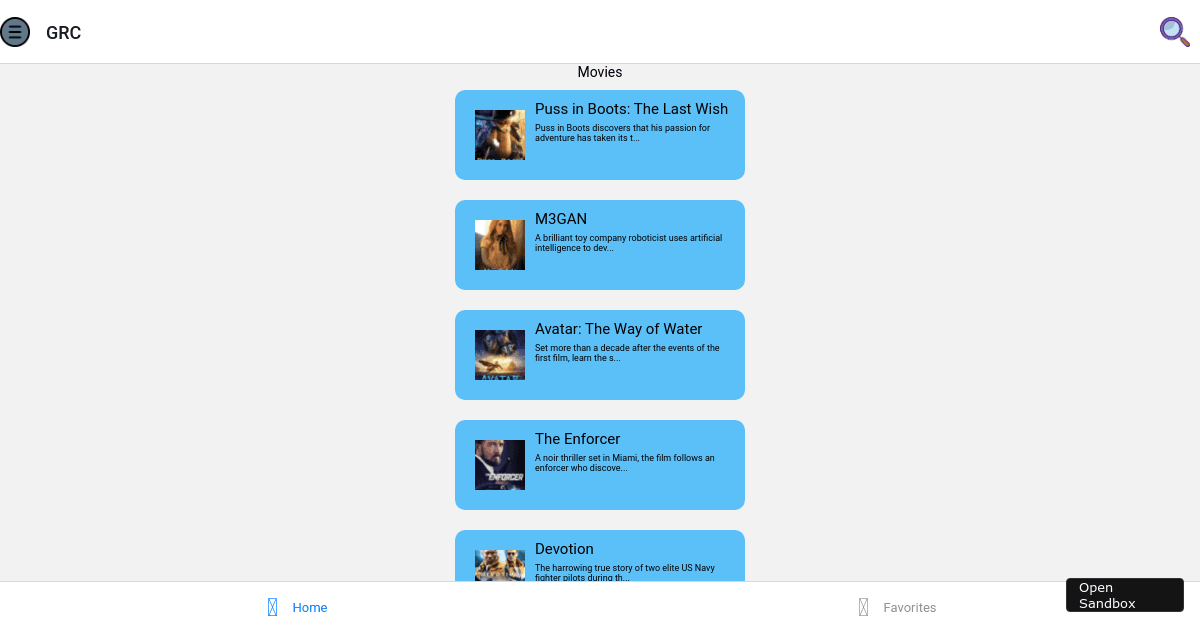
Task: Select the M3GAN poster thumbnail
Action: [499, 245]
